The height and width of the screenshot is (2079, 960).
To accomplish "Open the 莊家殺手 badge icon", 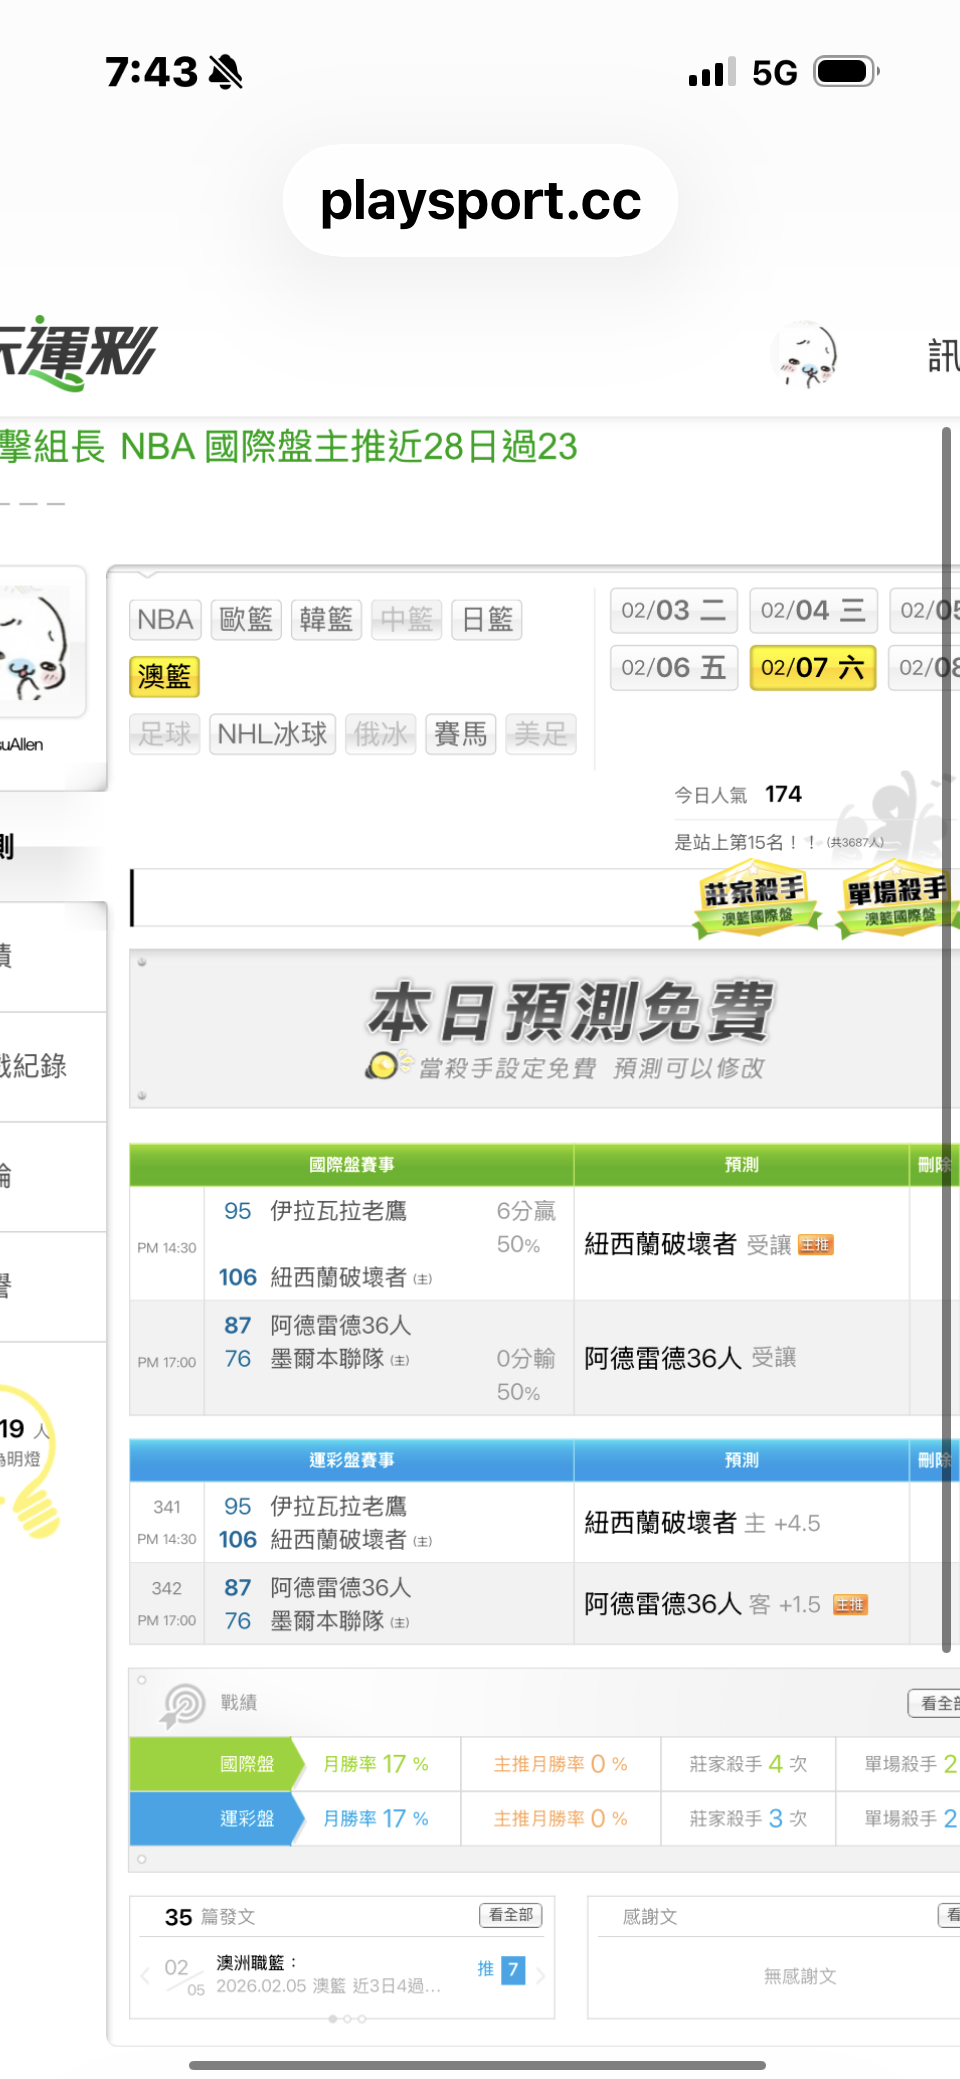I will point(756,900).
